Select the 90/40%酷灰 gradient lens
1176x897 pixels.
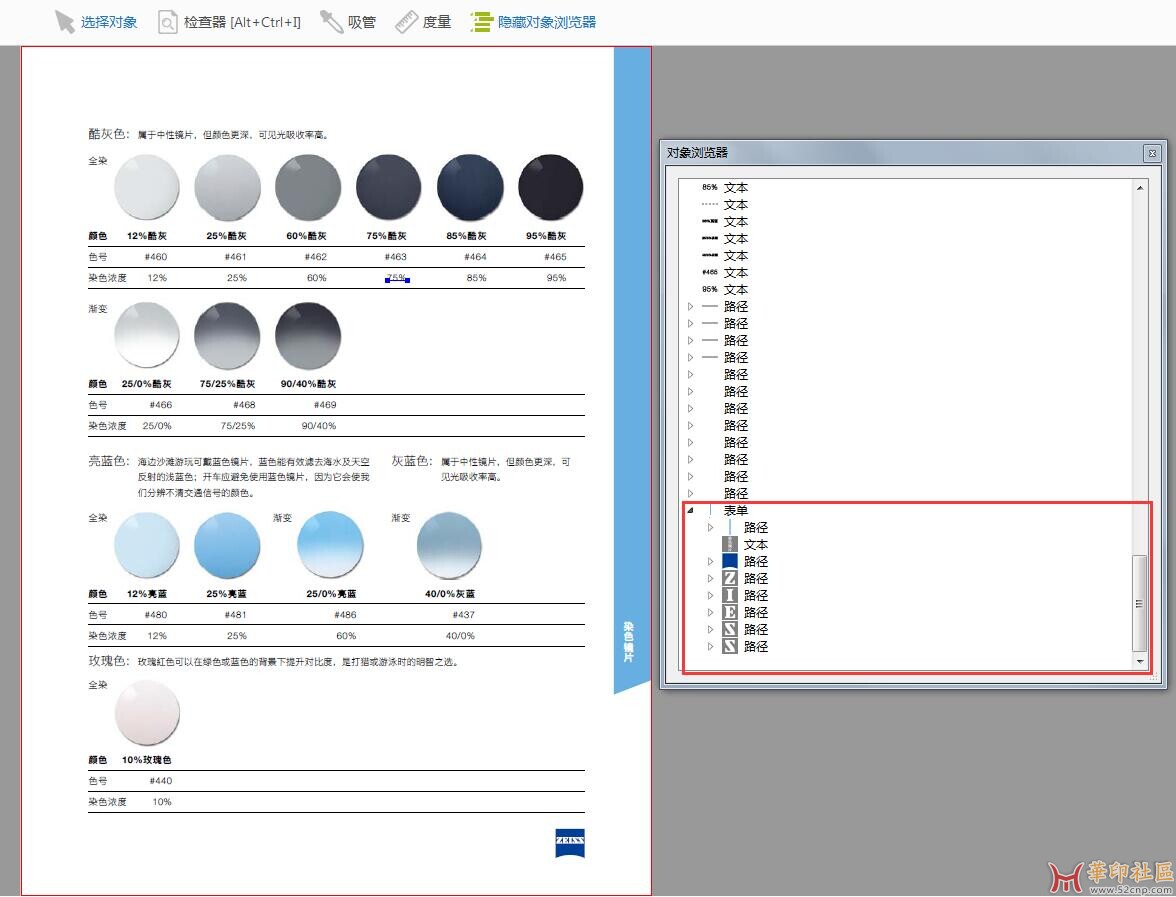click(308, 335)
